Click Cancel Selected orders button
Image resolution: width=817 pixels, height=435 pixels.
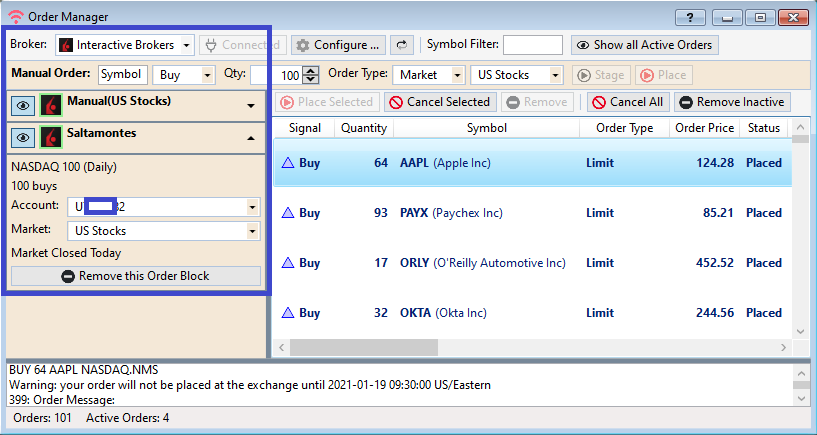click(440, 102)
